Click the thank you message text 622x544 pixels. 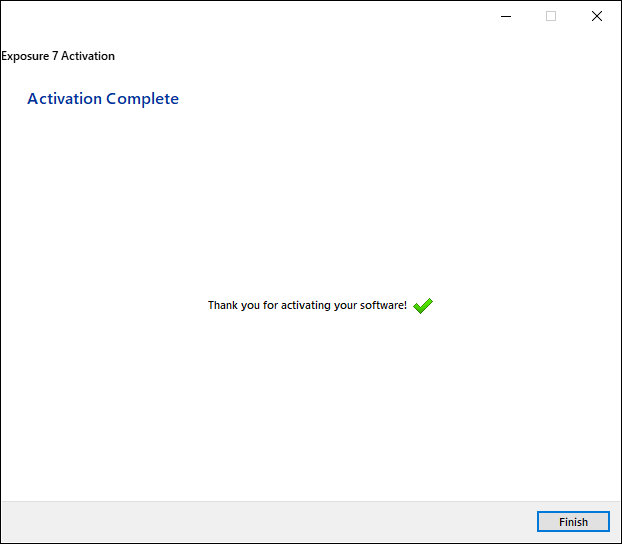[307, 306]
